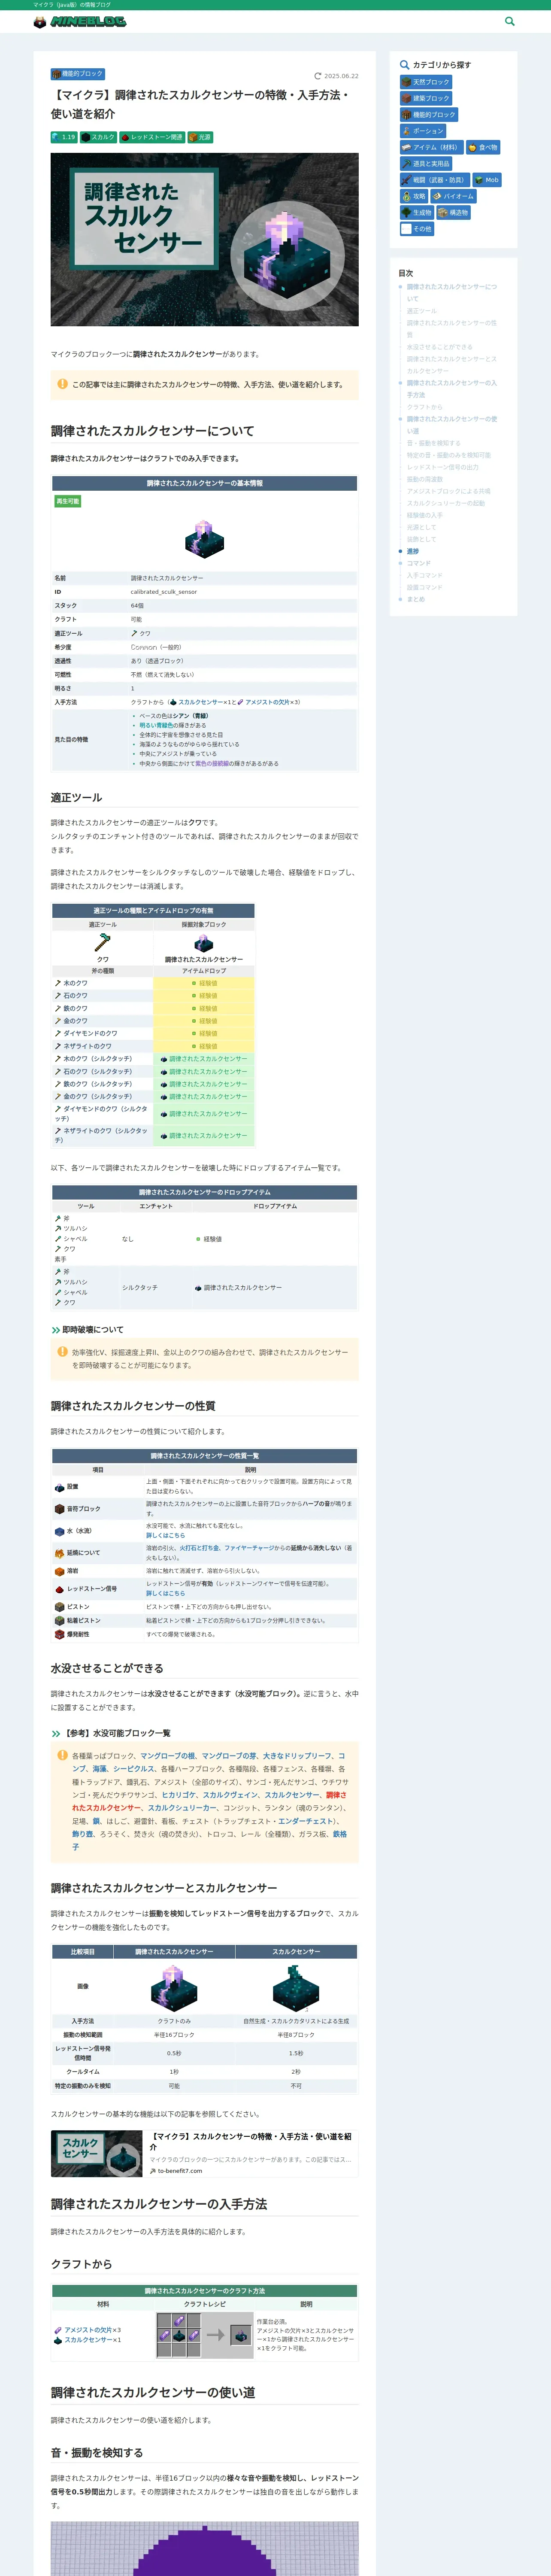Jump to コマンド in table of contents
Image resolution: width=551 pixels, height=2576 pixels.
(418, 563)
